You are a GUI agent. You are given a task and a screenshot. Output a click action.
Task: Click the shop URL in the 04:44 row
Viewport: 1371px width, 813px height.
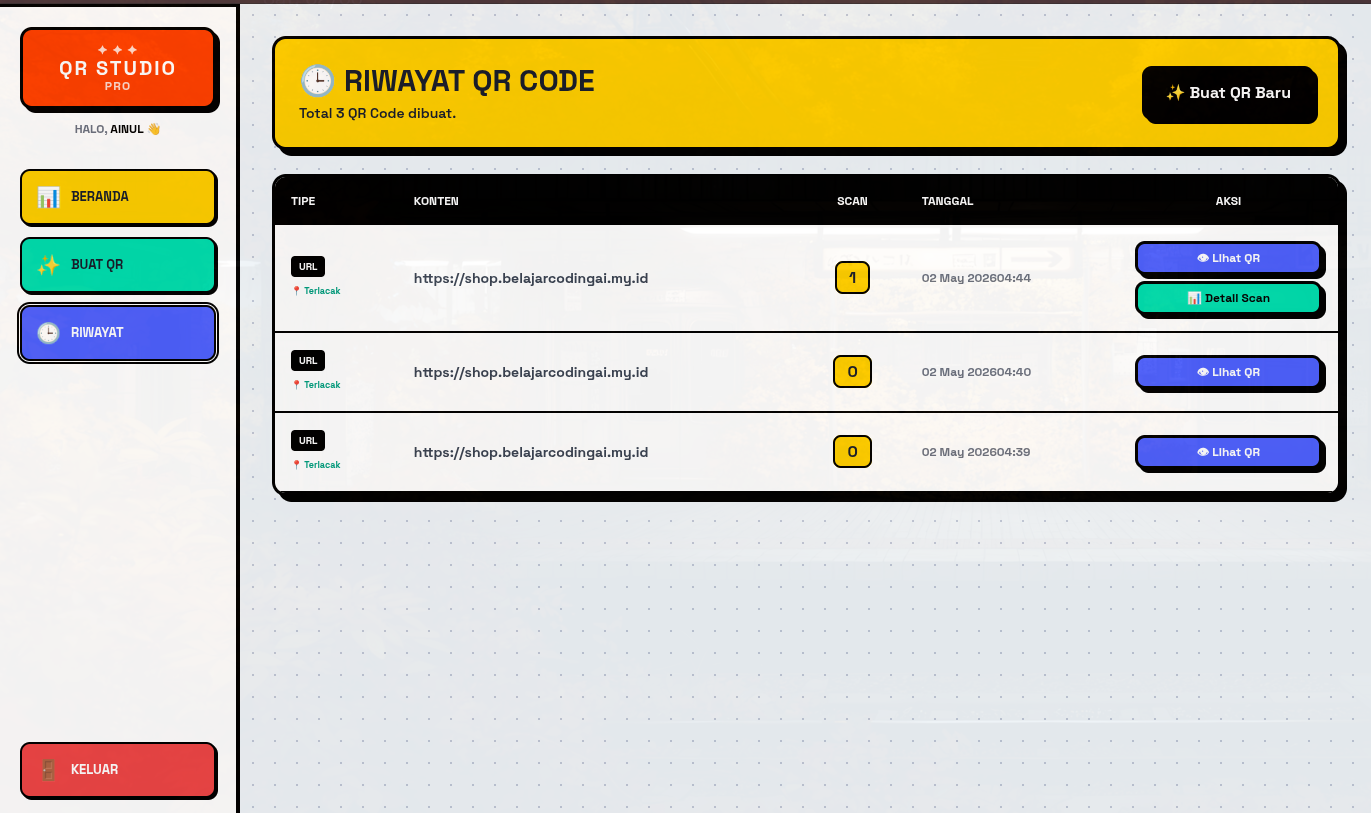[x=531, y=278]
